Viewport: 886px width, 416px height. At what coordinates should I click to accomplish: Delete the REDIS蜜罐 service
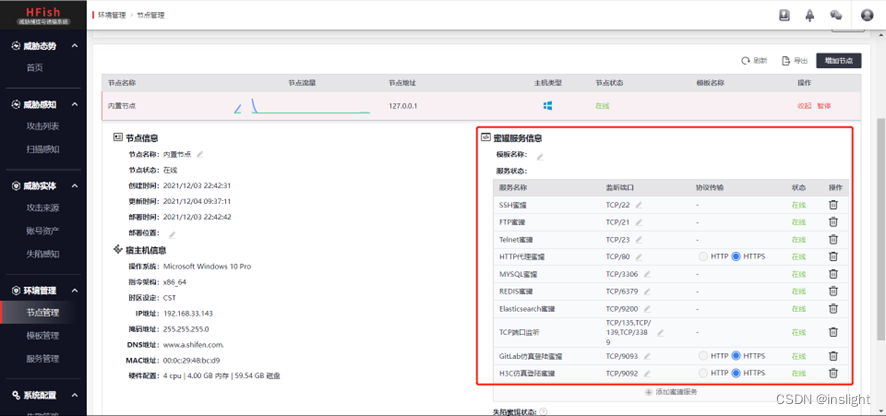pos(833,291)
